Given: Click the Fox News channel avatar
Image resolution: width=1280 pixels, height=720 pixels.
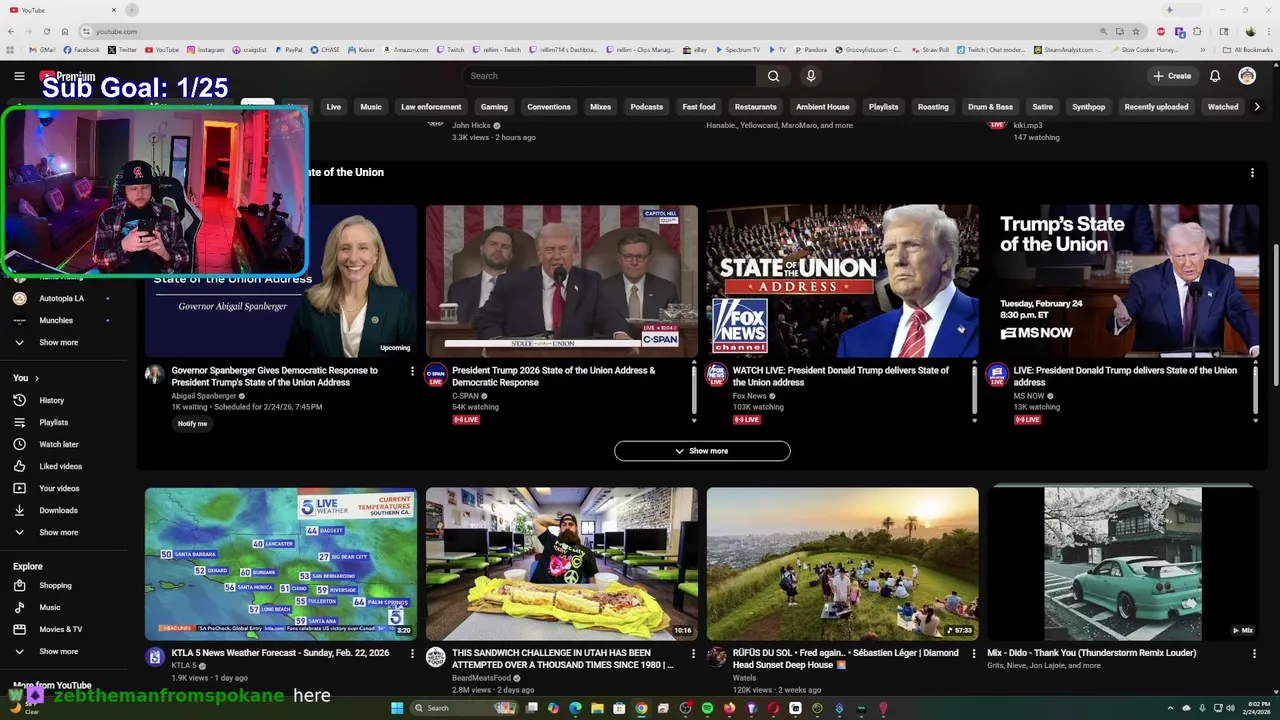Looking at the screenshot, I should click(x=716, y=375).
